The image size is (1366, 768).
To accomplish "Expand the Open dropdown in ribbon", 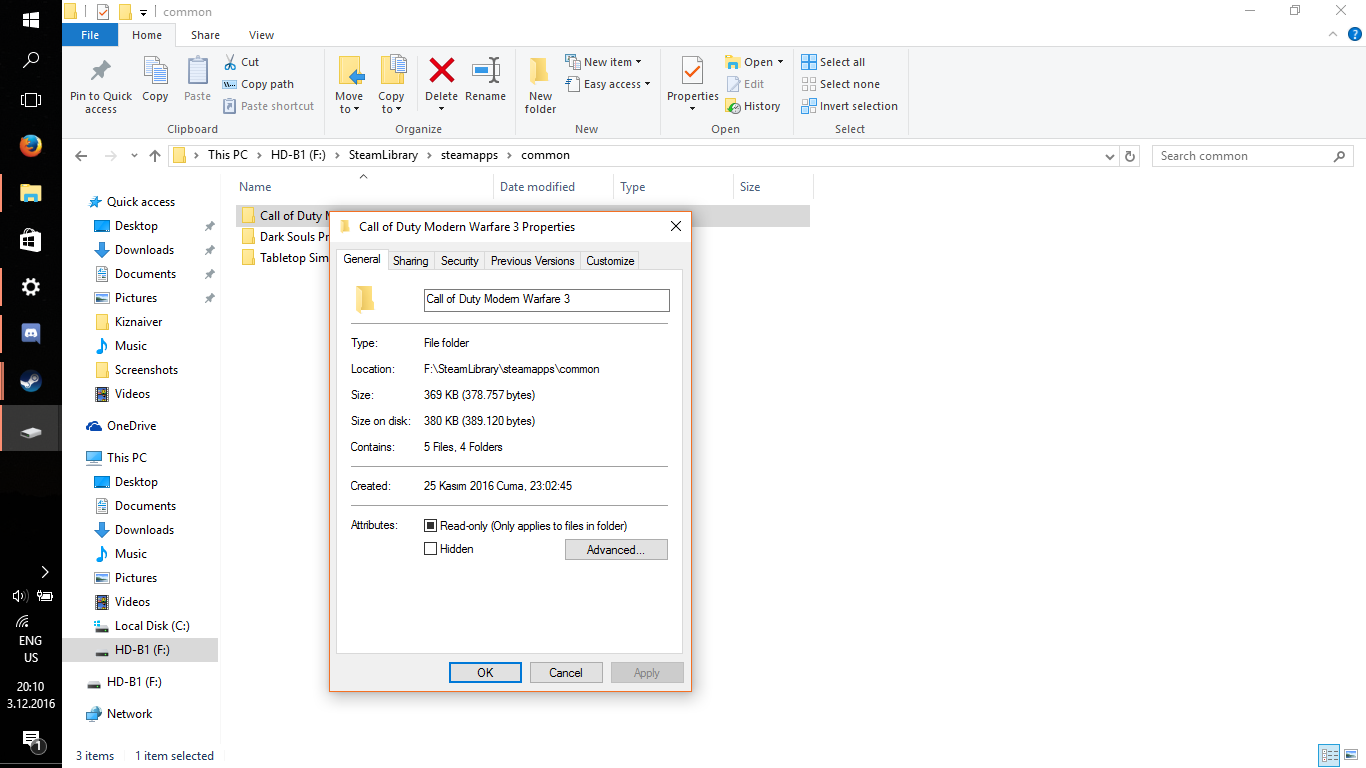I will [x=780, y=62].
